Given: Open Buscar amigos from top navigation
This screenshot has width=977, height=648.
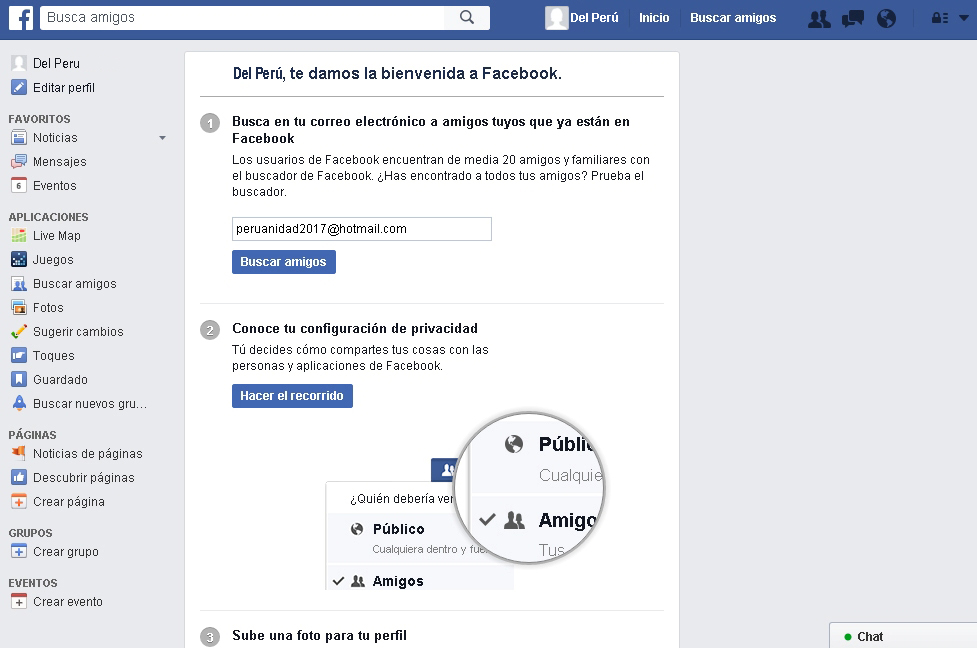Looking at the screenshot, I should (733, 17).
